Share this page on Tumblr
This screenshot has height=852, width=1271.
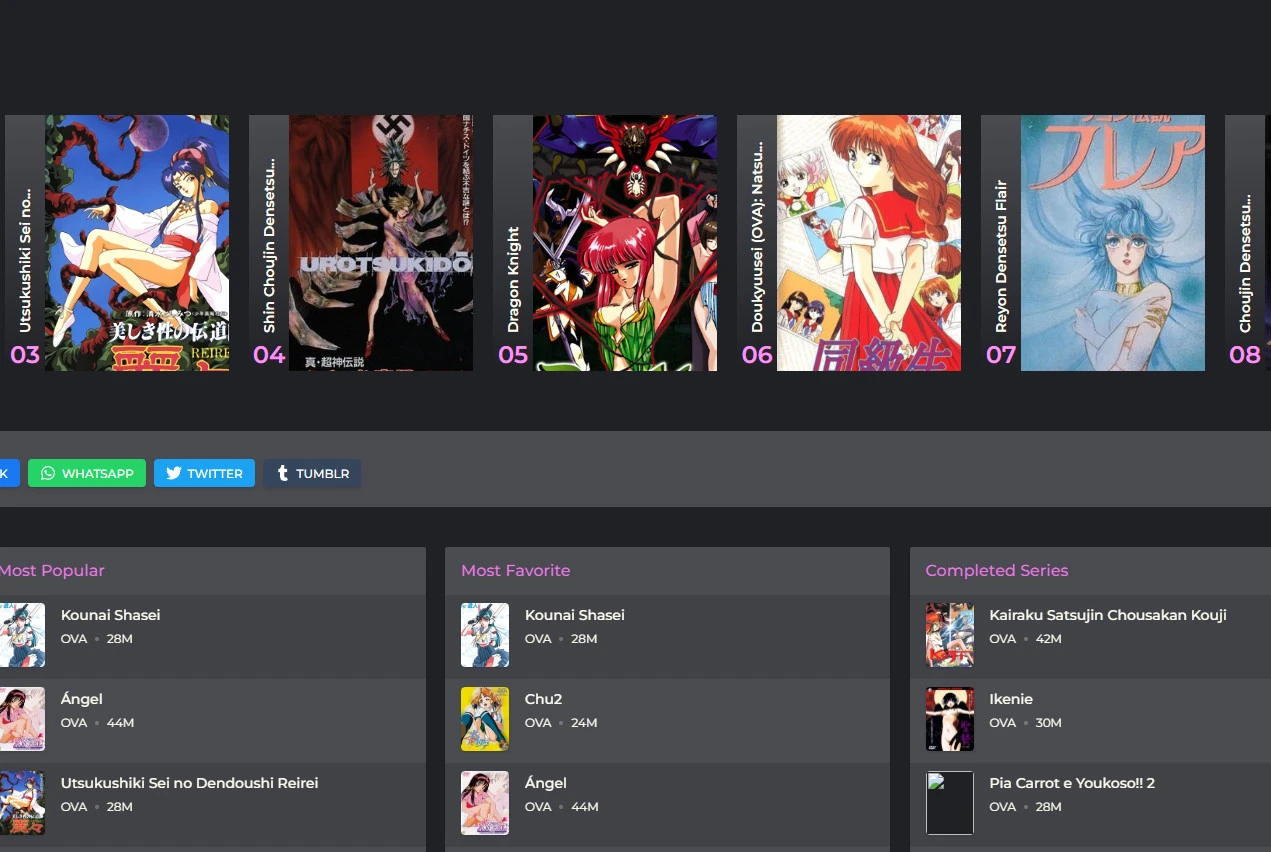click(x=312, y=473)
